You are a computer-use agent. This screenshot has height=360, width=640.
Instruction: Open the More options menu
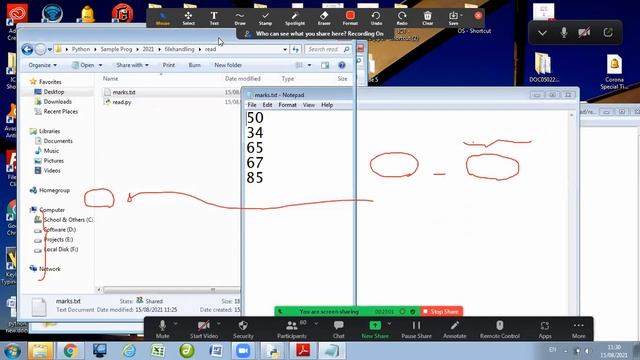pyautogui.click(x=578, y=329)
